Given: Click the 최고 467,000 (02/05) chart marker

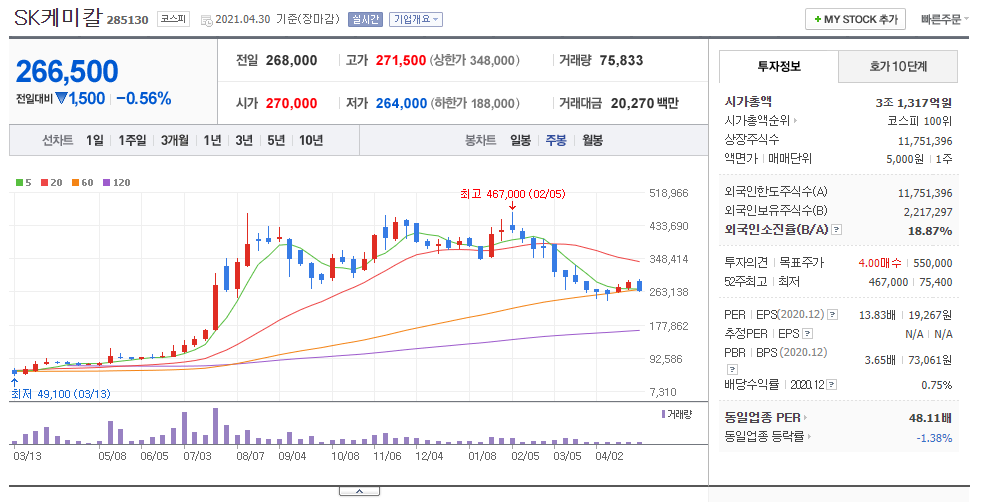Looking at the screenshot, I should 512,194.
